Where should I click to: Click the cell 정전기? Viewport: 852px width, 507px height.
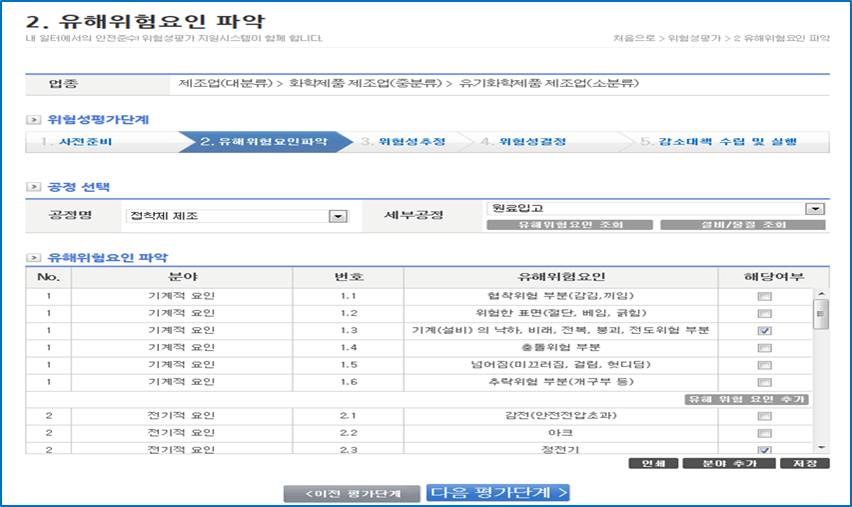561,449
